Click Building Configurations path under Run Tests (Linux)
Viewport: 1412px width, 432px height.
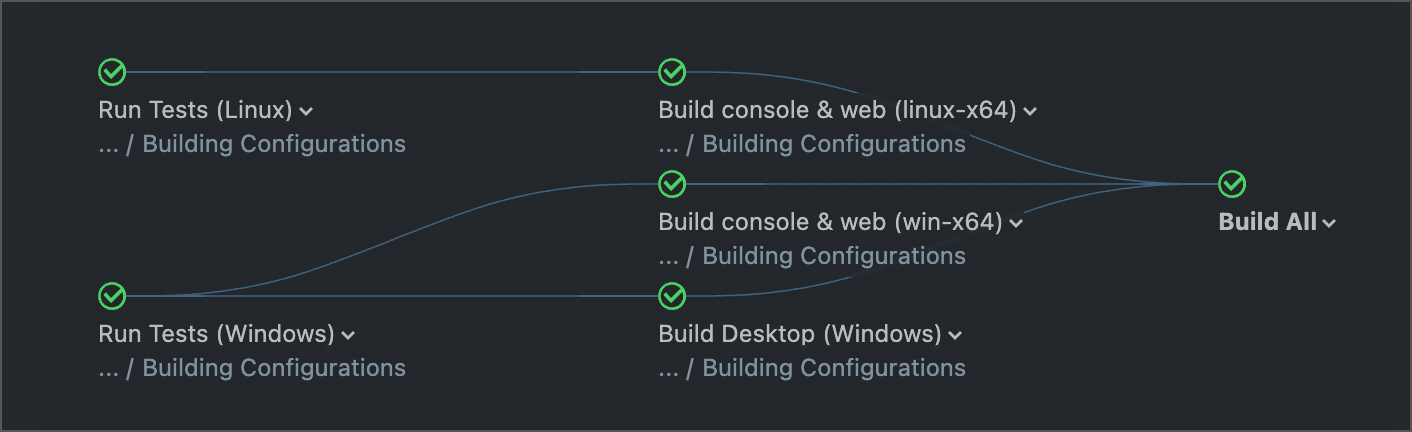(x=274, y=144)
